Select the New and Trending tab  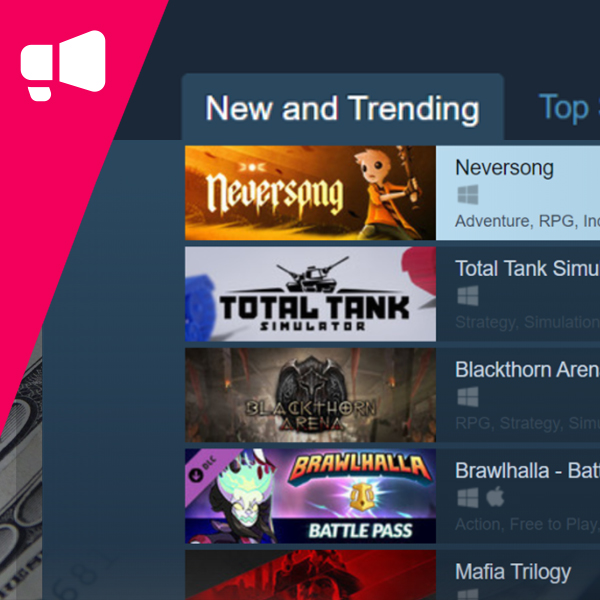342,108
